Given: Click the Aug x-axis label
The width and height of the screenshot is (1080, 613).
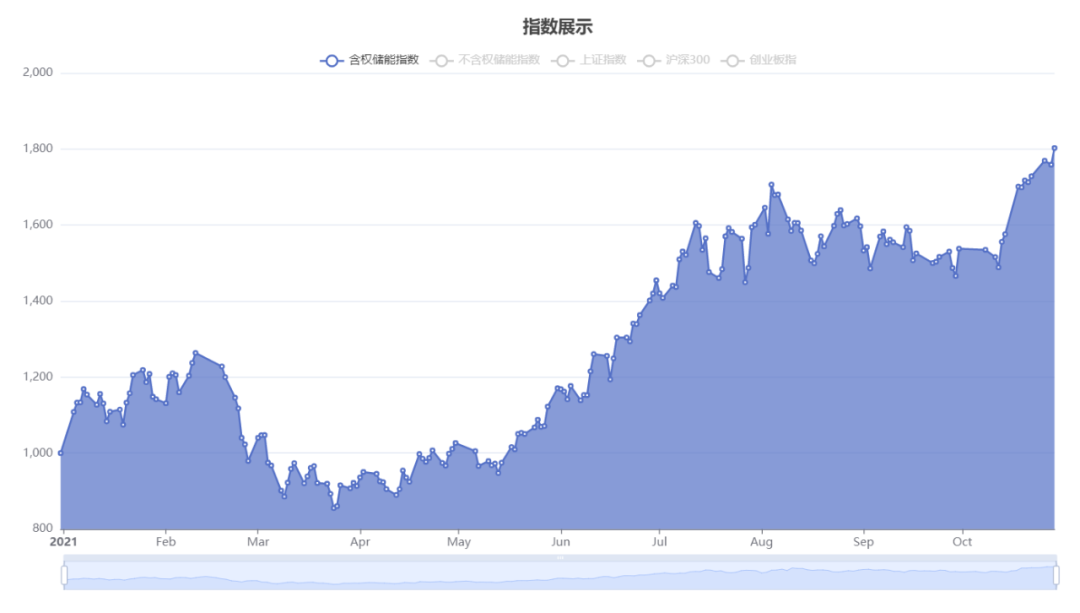Looking at the screenshot, I should click(761, 542).
